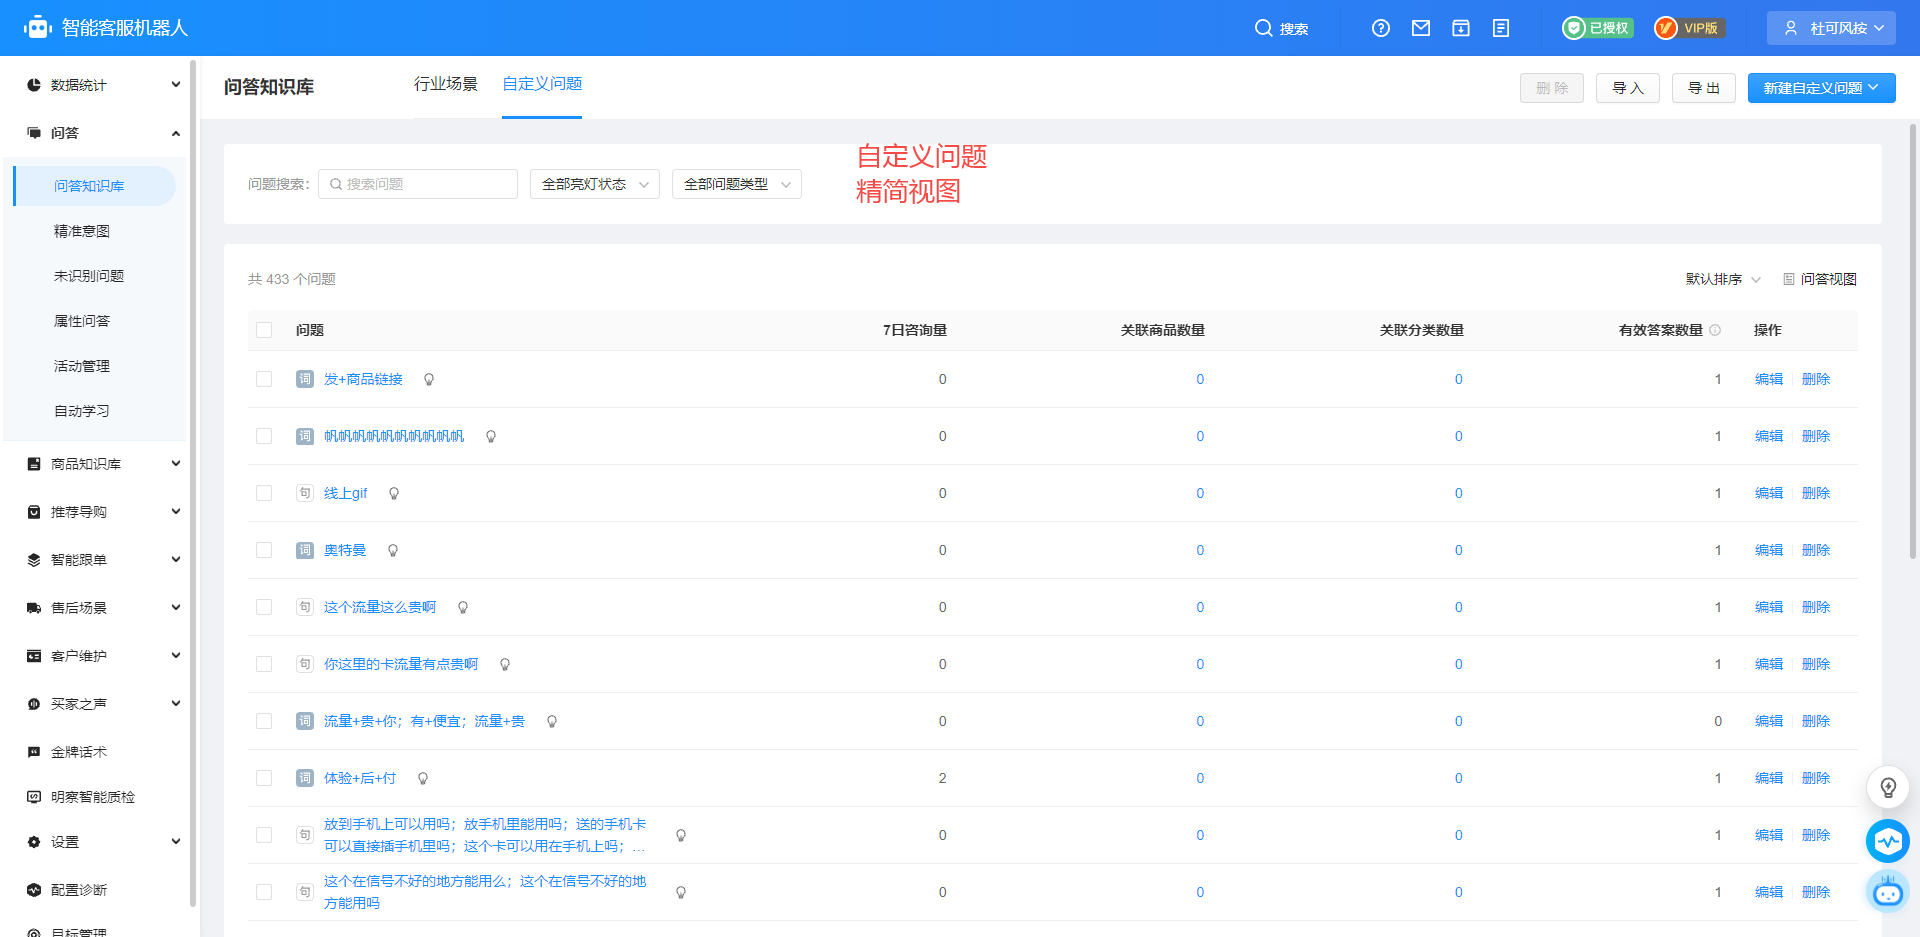This screenshot has height=937, width=1920.
Task: Check the box for 奥特曼 row
Action: pyautogui.click(x=264, y=550)
